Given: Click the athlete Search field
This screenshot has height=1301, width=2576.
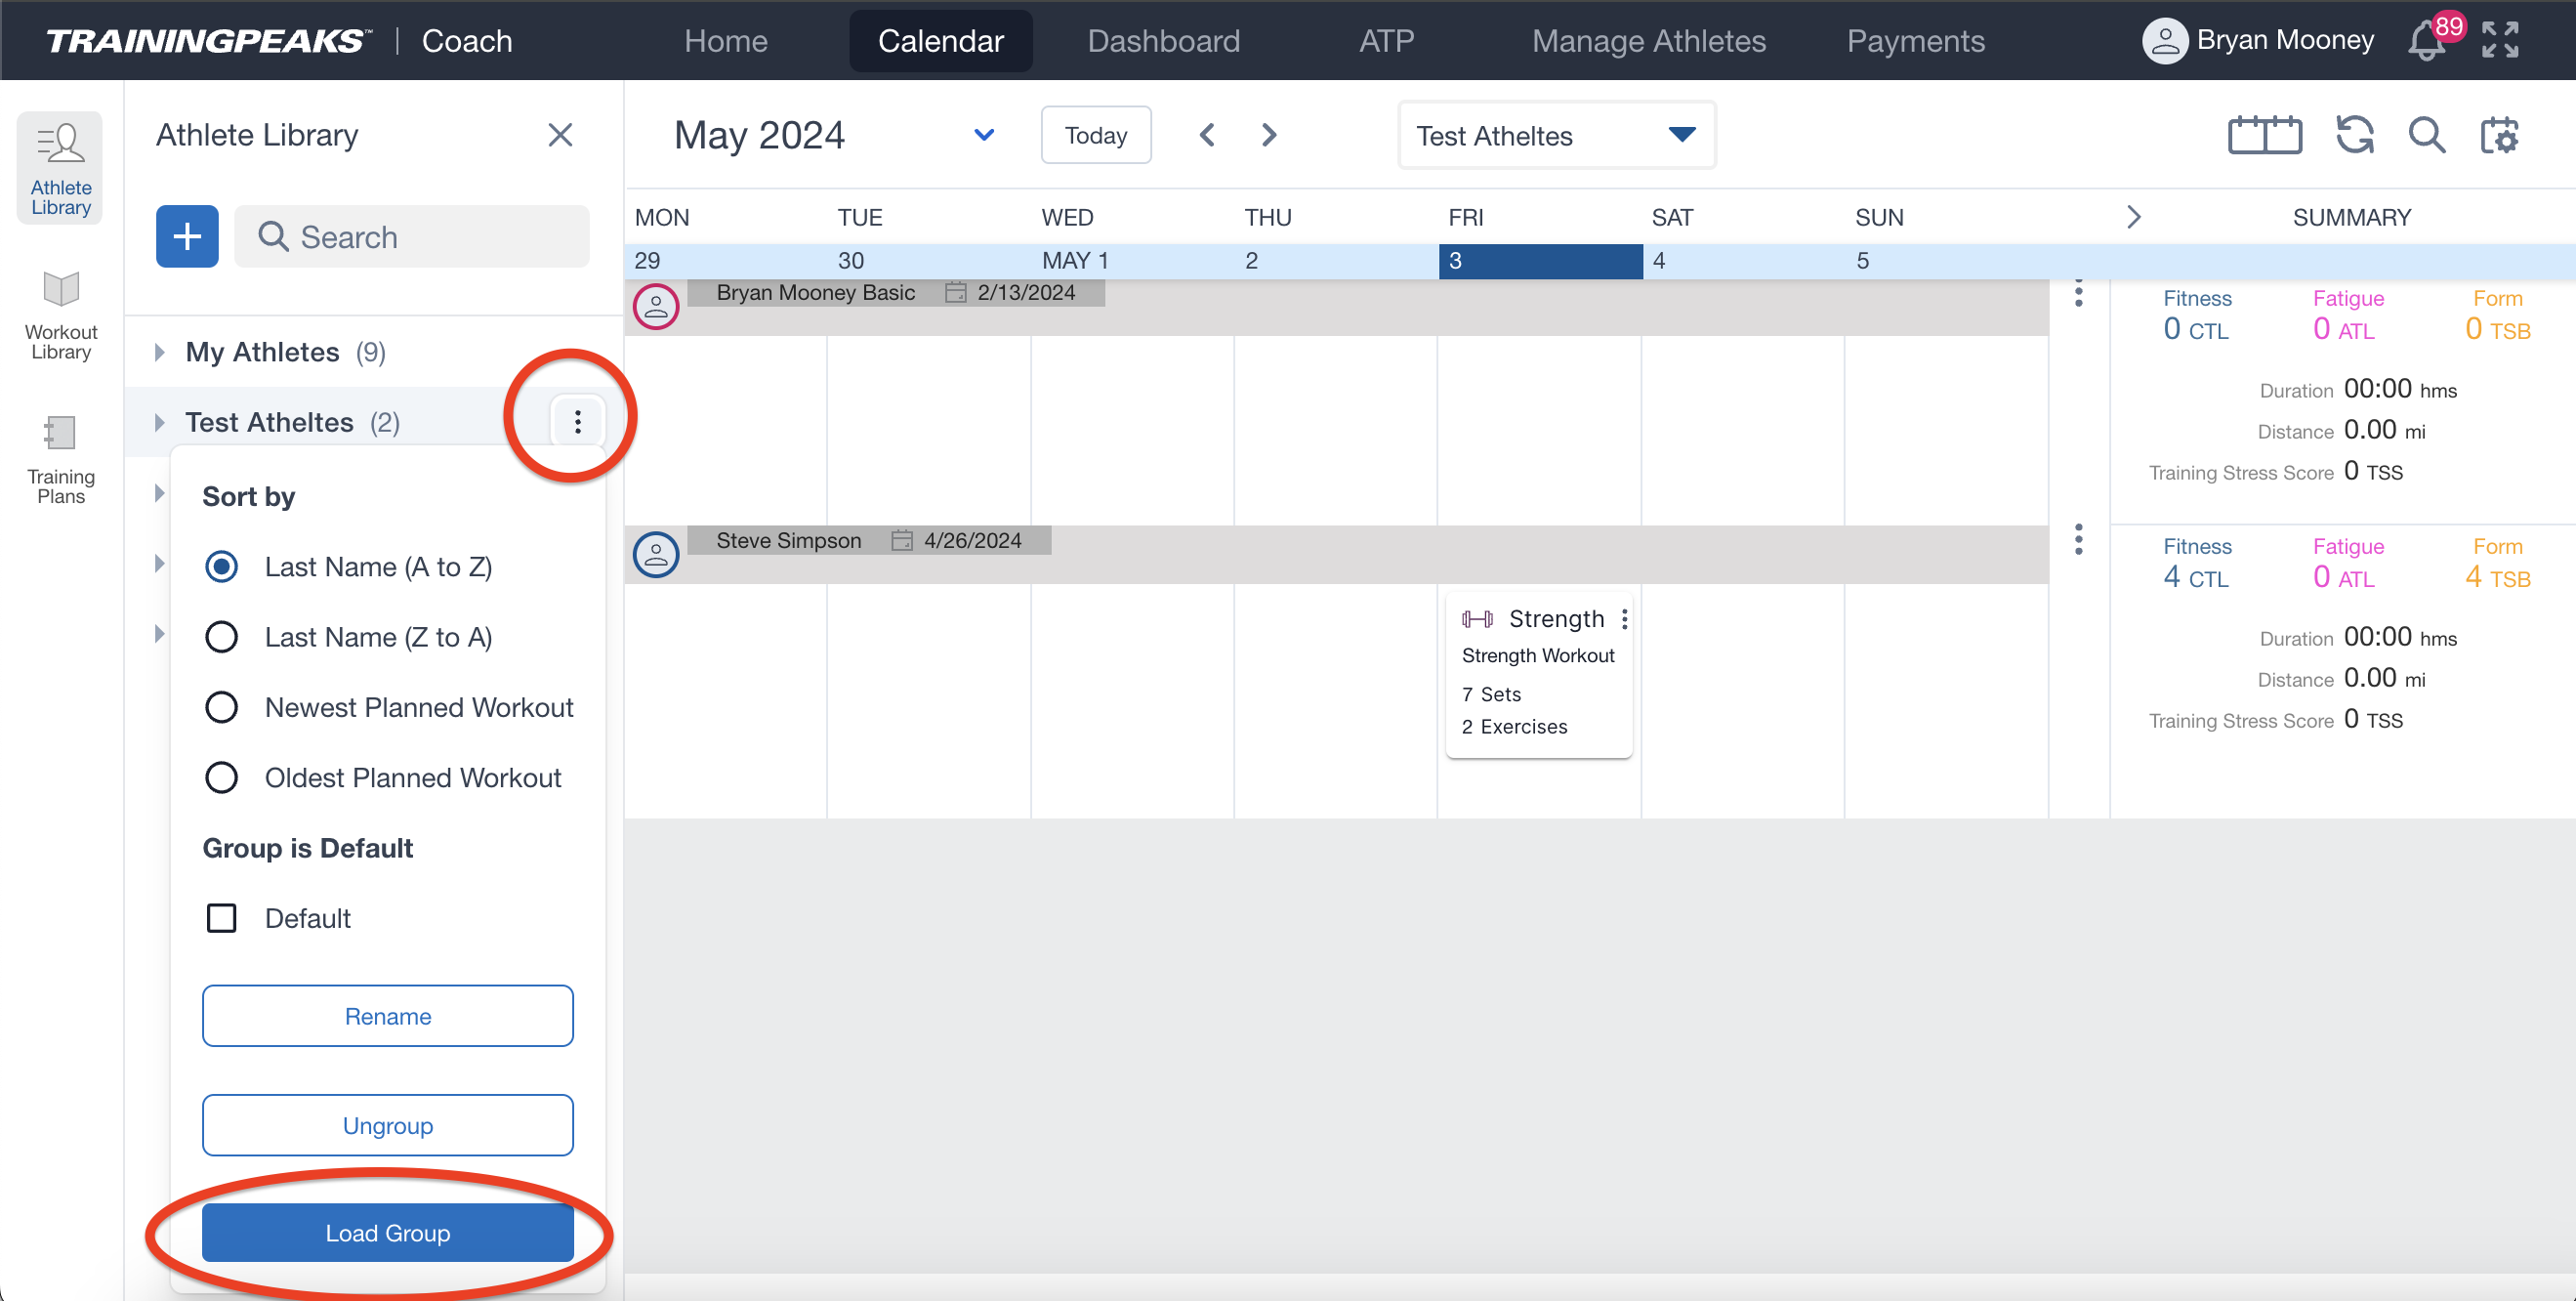Looking at the screenshot, I should pyautogui.click(x=411, y=236).
